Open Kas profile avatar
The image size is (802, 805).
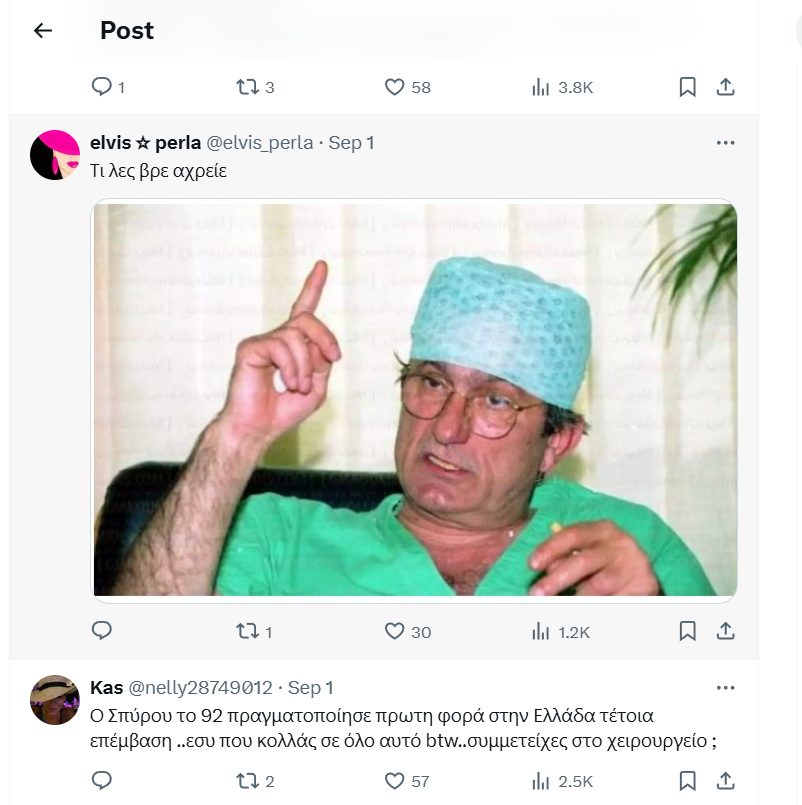[x=55, y=700]
